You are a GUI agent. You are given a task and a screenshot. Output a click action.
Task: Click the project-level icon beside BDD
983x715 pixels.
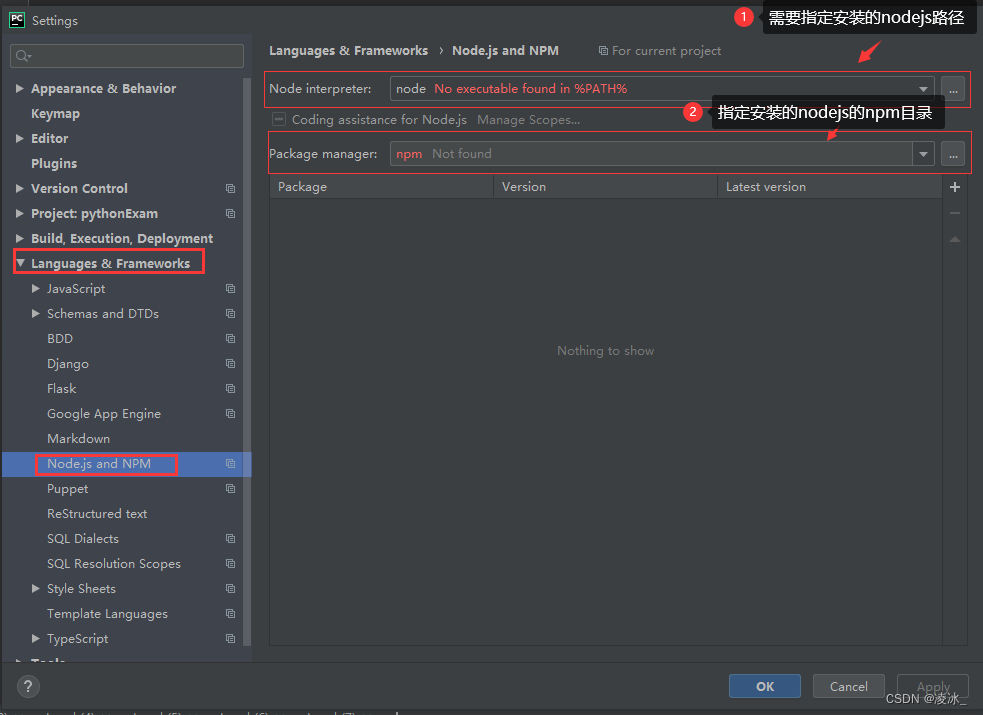click(x=230, y=338)
